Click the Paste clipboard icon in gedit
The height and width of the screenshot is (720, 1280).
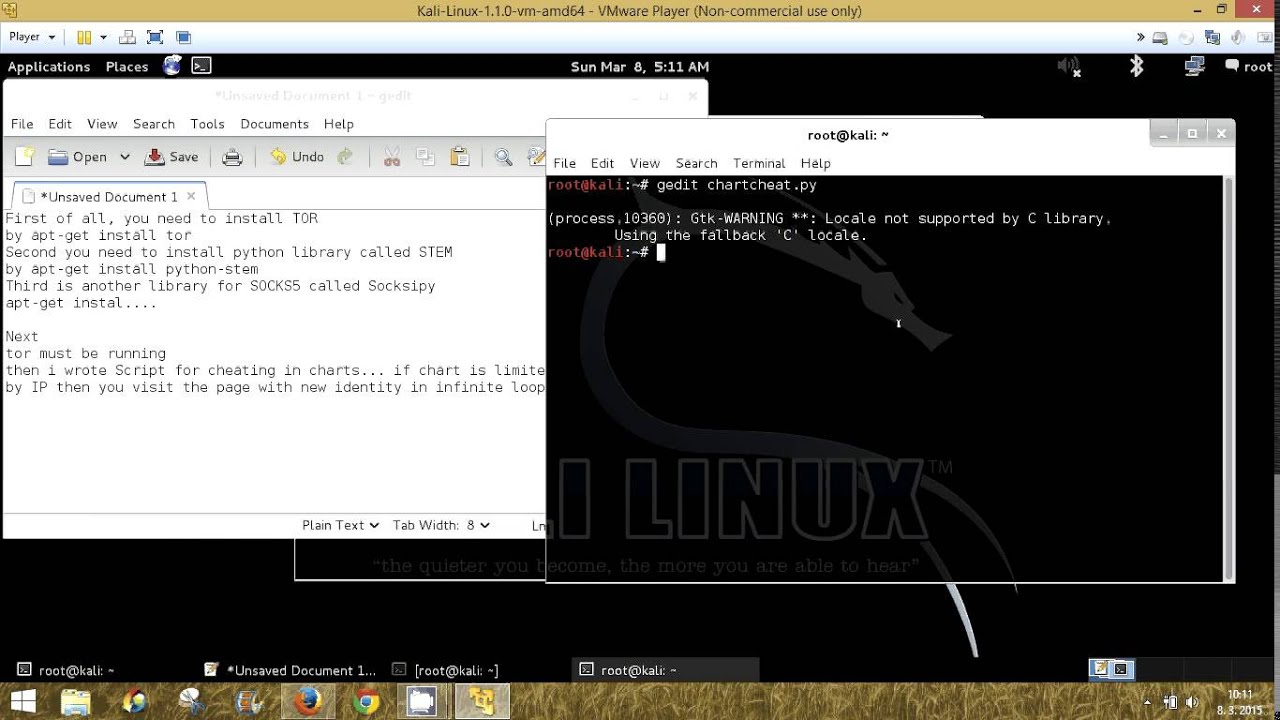[459, 157]
